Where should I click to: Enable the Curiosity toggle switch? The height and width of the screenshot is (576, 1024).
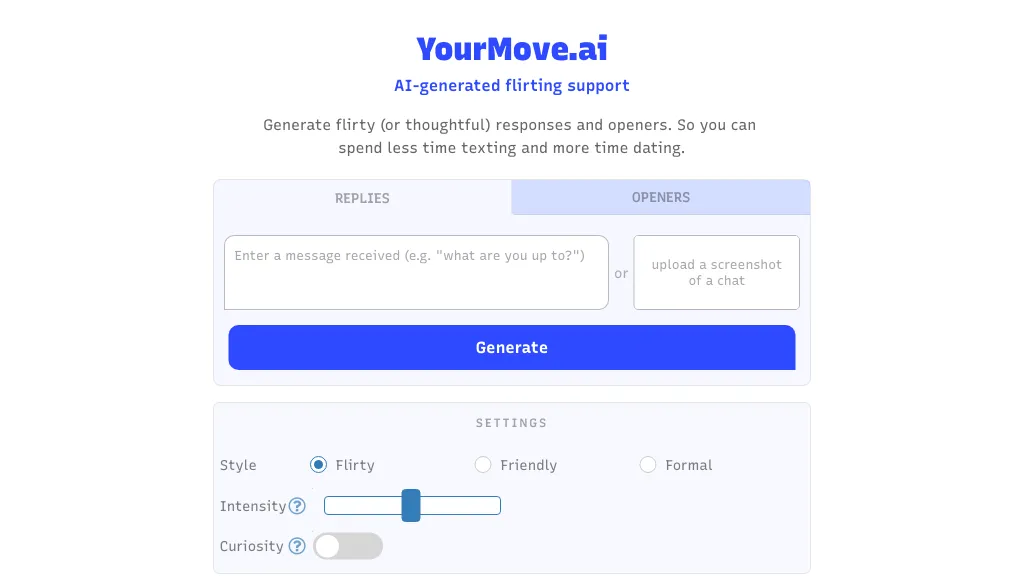[x=348, y=546]
